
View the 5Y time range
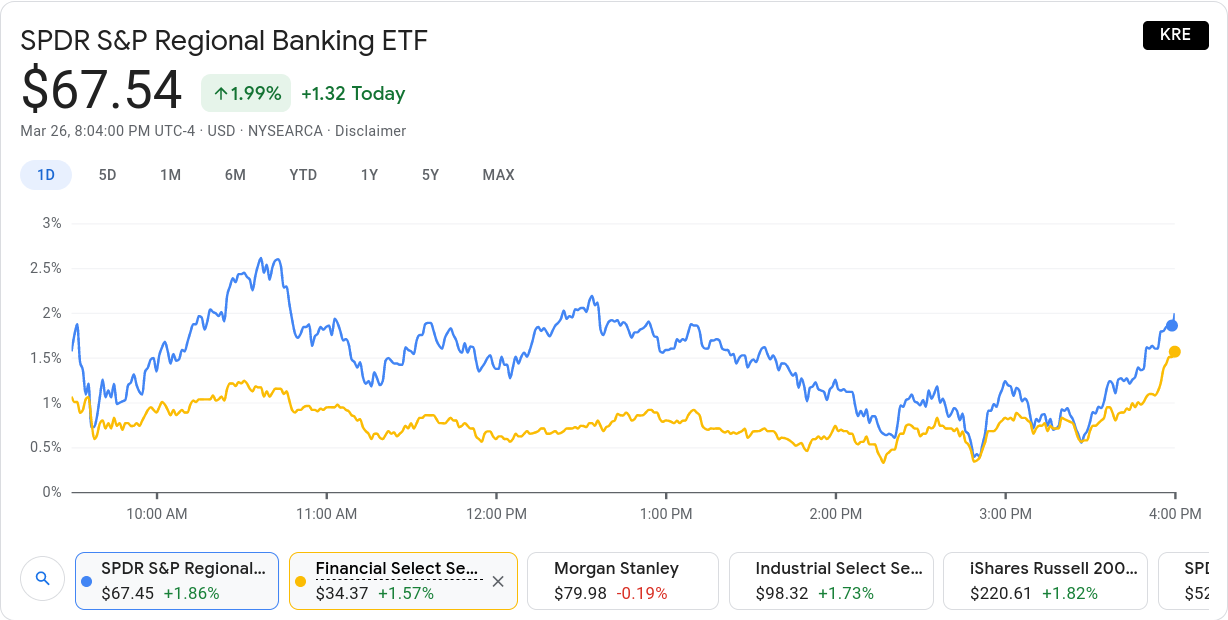point(430,175)
